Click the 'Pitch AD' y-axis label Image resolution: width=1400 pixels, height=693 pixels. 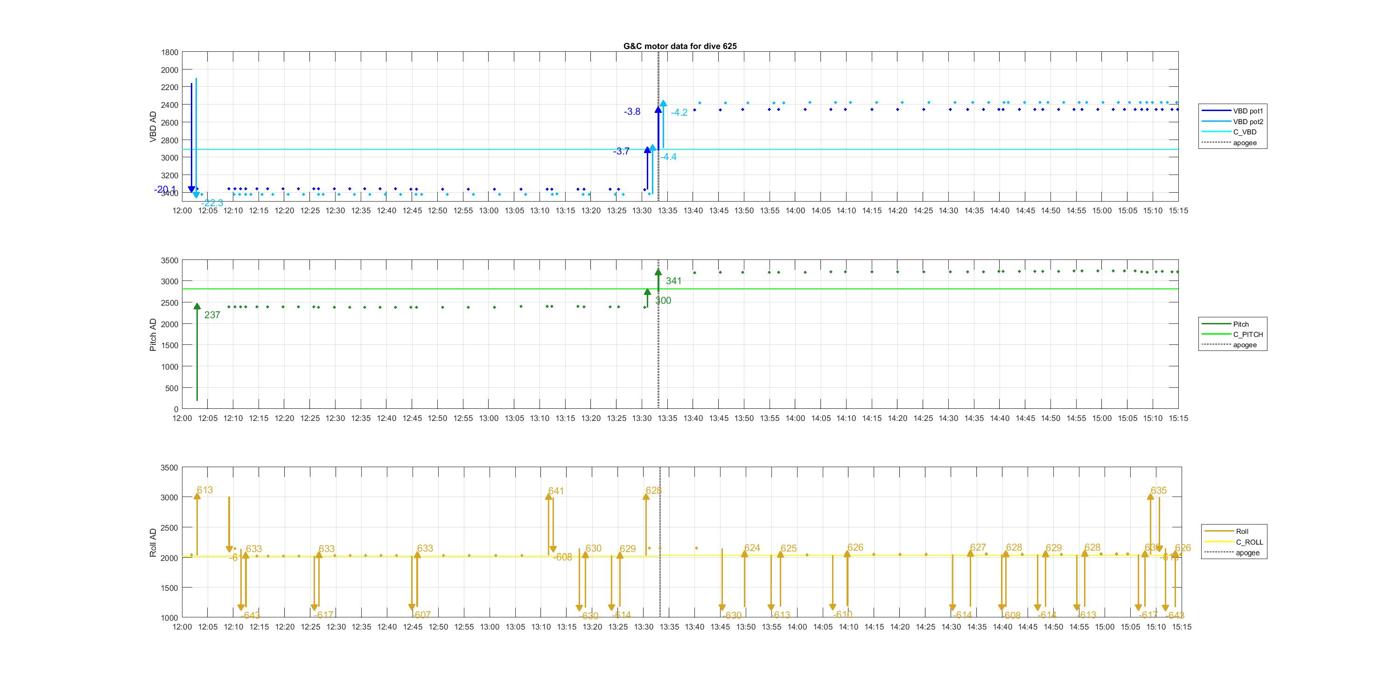tap(154, 335)
